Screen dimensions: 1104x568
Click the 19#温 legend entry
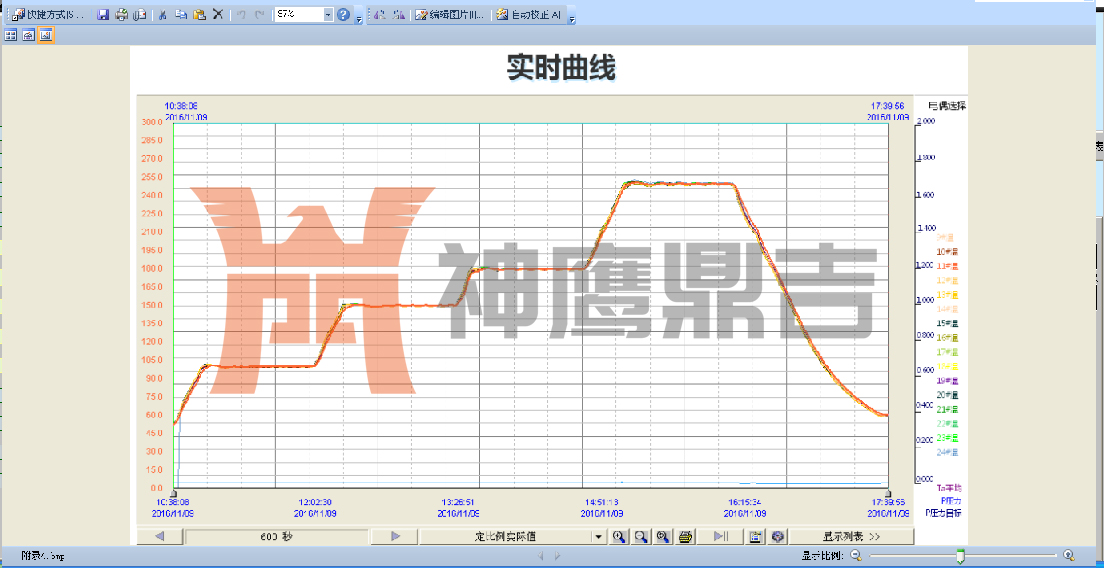[x=947, y=381]
